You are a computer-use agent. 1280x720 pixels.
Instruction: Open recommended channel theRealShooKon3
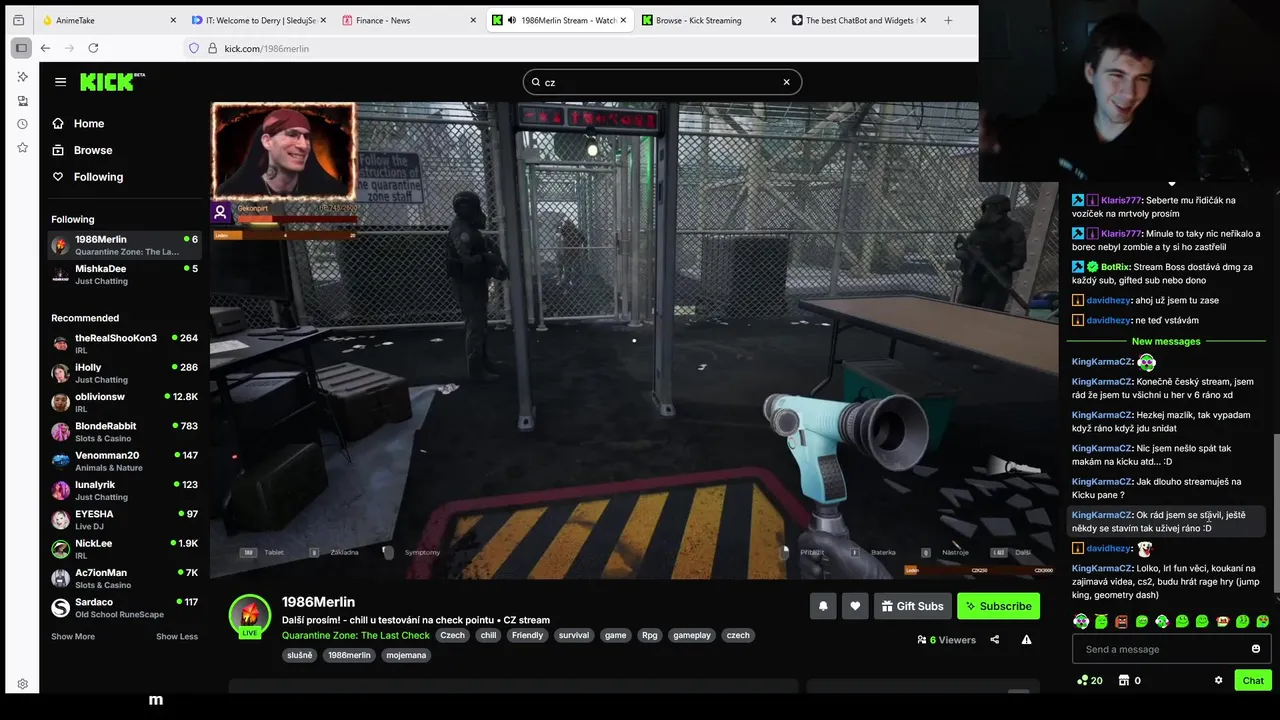(x=125, y=343)
